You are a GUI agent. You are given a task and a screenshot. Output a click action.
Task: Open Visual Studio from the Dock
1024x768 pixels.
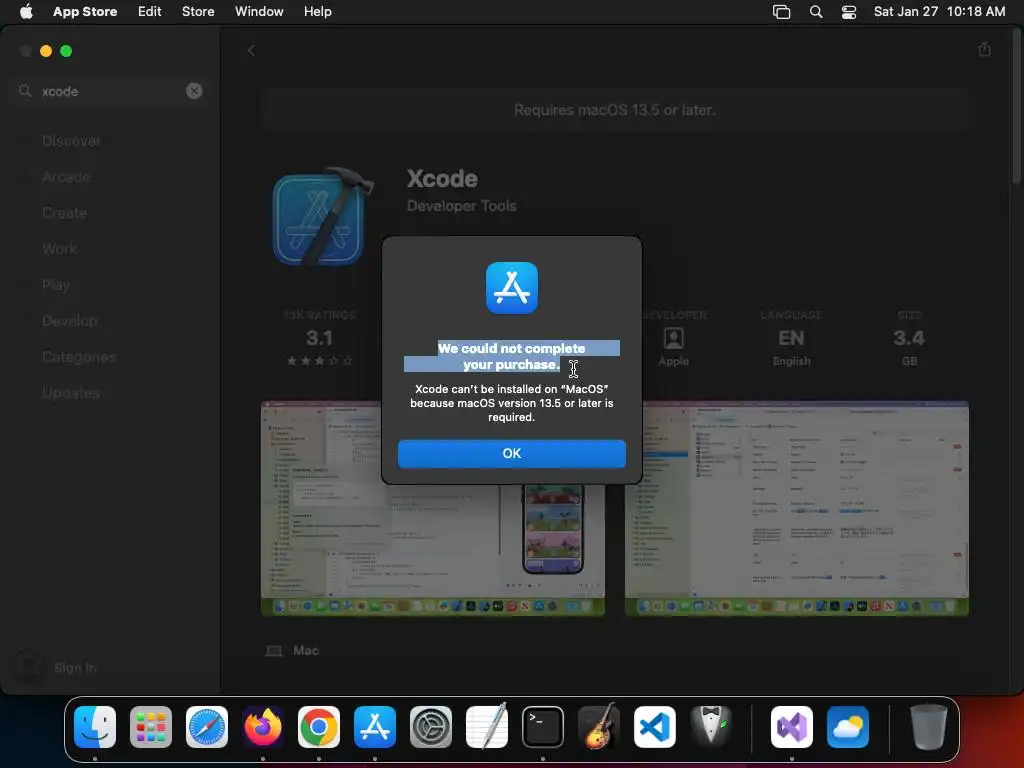[x=792, y=726]
